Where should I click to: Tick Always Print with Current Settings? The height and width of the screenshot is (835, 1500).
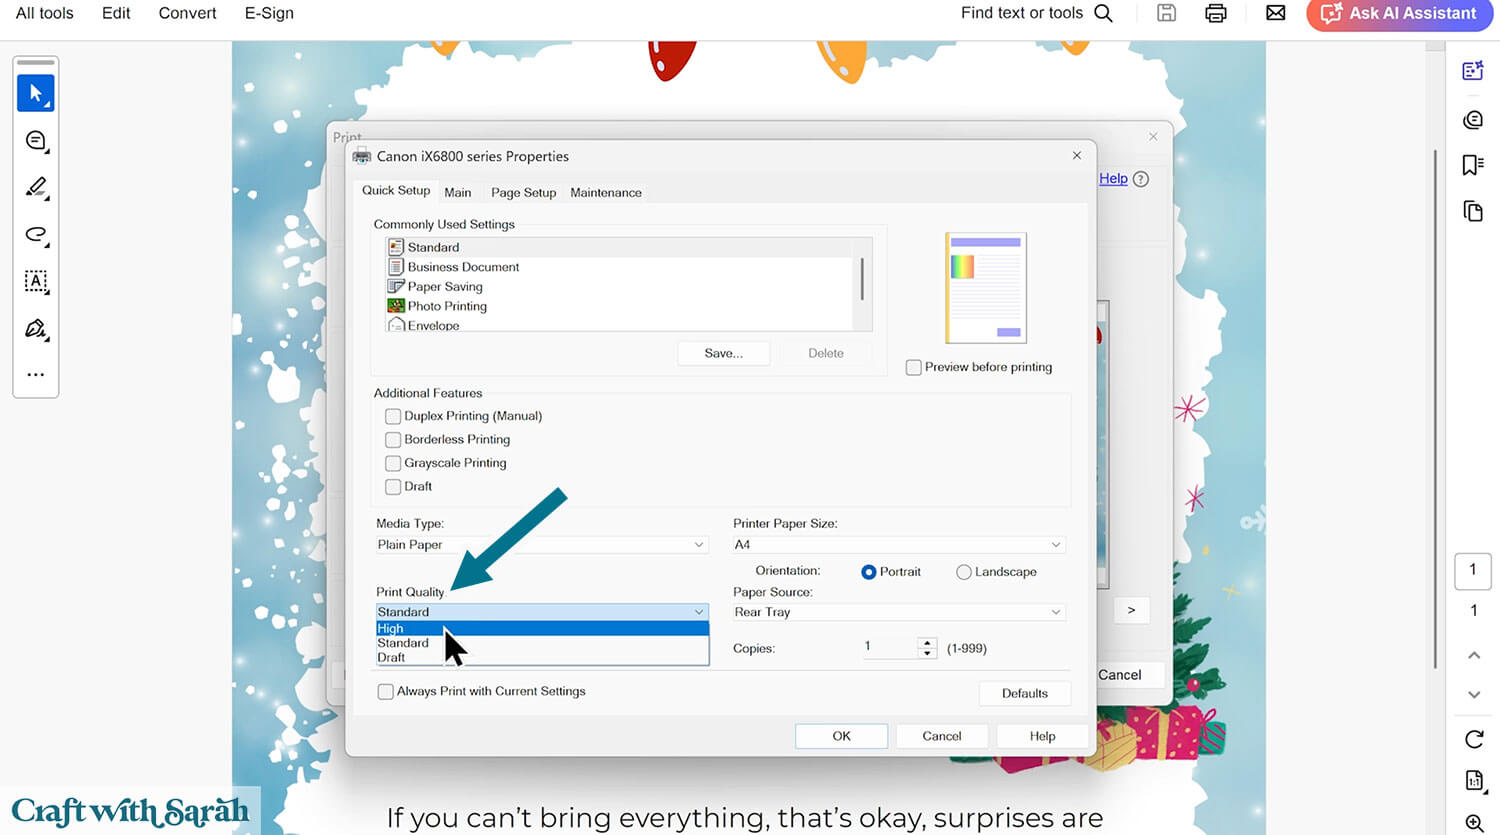pos(385,691)
